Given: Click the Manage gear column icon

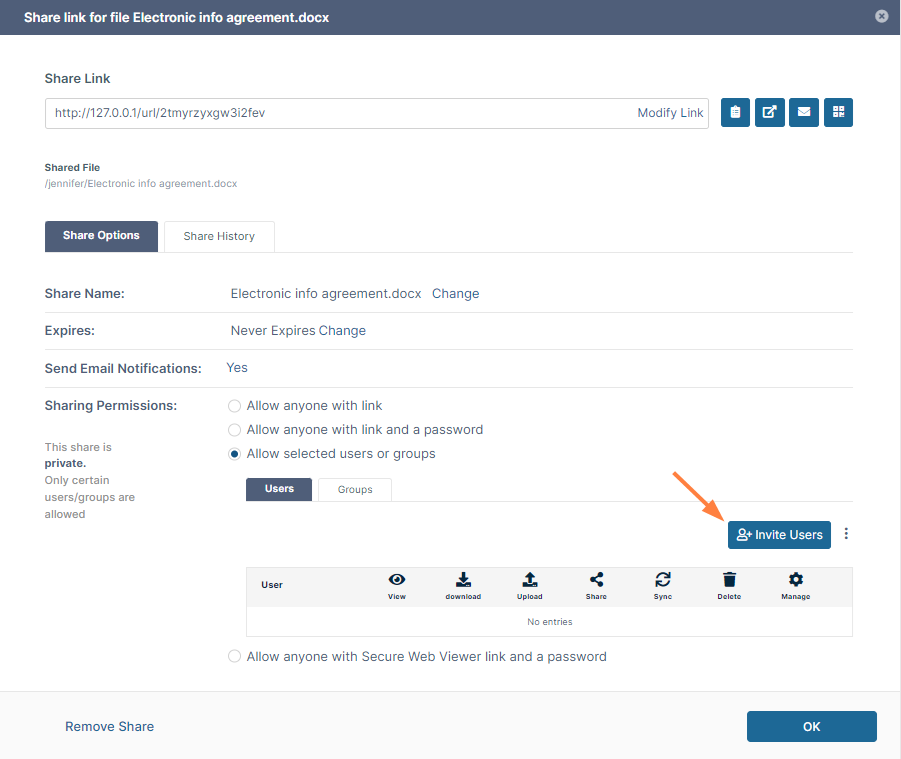Looking at the screenshot, I should pos(796,580).
